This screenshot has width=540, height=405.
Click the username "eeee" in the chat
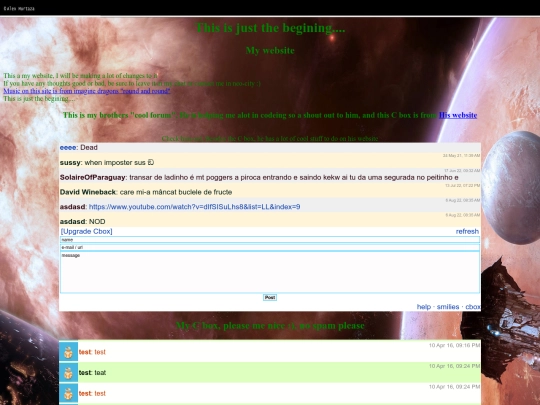68,147
